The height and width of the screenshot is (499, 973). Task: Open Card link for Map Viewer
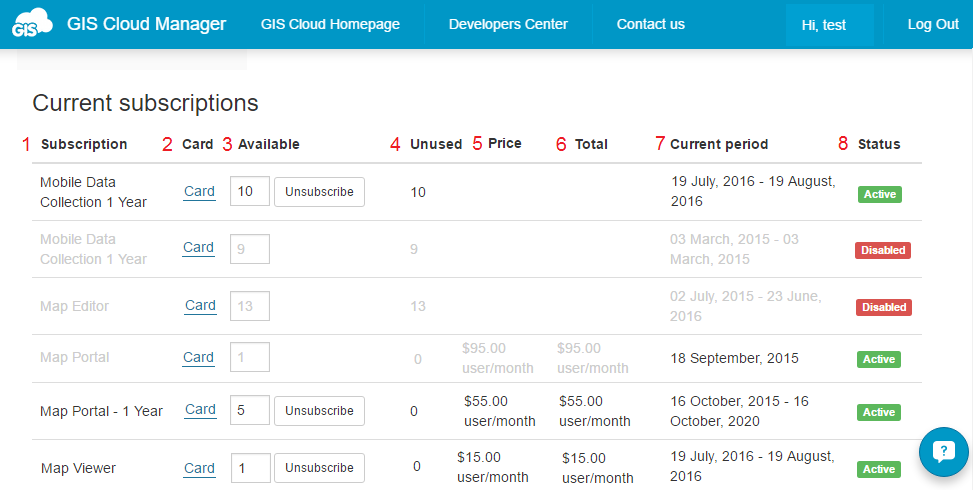click(x=199, y=469)
